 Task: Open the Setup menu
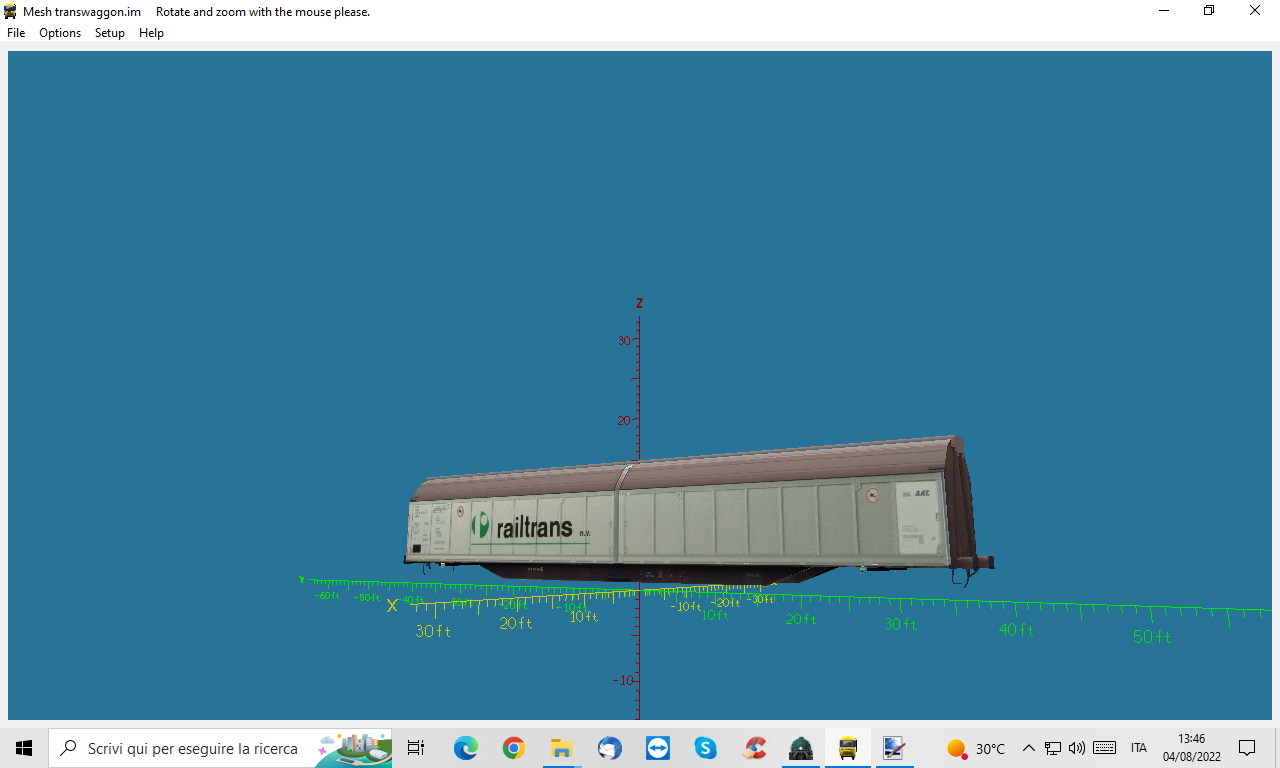(110, 33)
